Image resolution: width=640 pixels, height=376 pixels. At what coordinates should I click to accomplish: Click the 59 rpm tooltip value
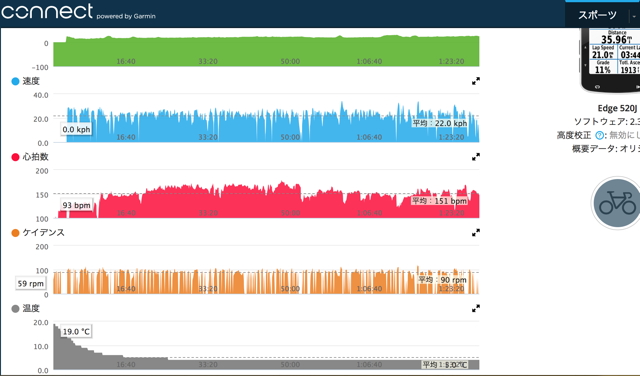click(x=30, y=283)
